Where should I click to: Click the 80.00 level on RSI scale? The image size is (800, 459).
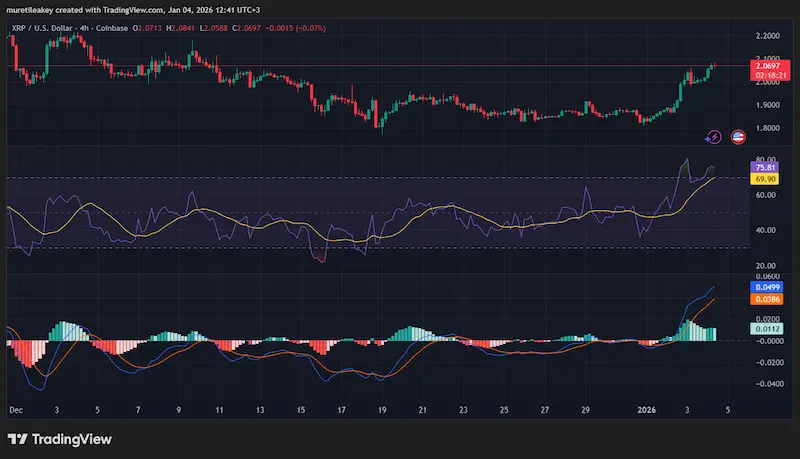768,159
